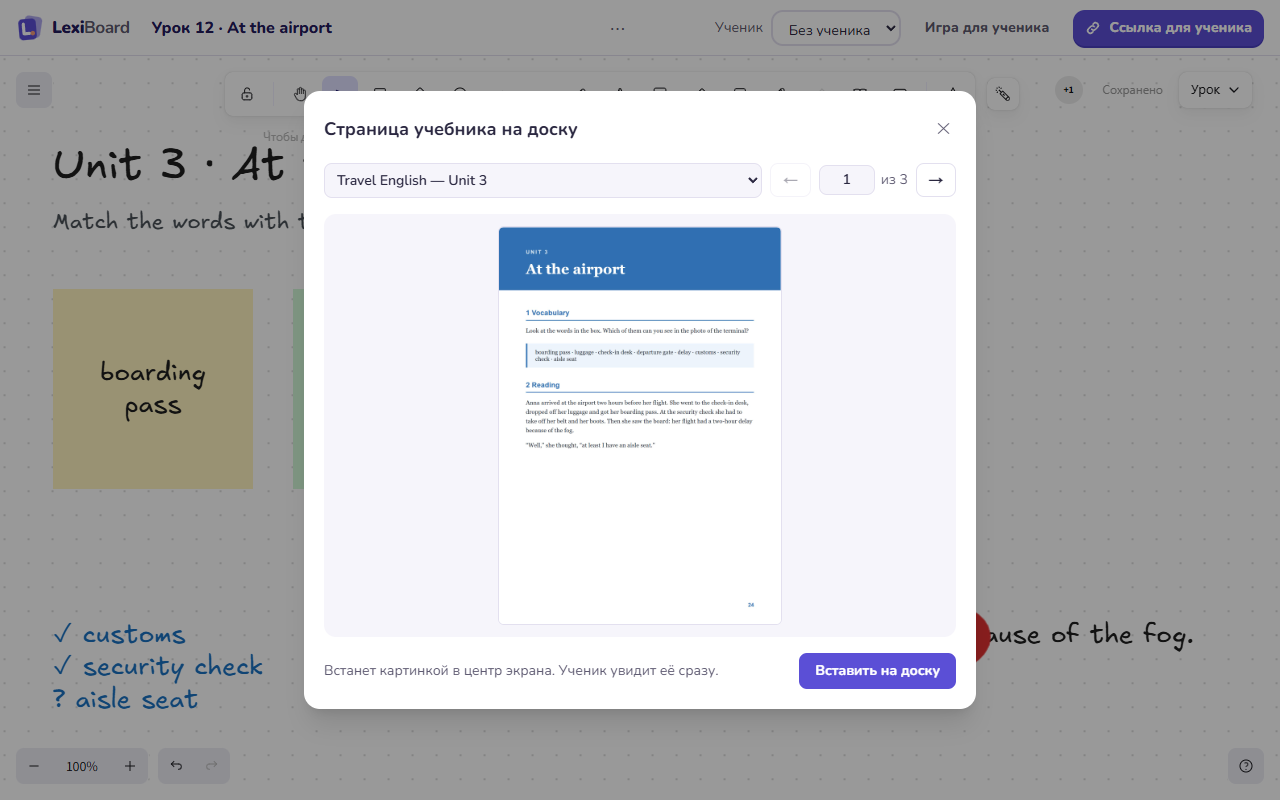Open the three-dots lesson menu
This screenshot has width=1280, height=800.
pos(617,28)
